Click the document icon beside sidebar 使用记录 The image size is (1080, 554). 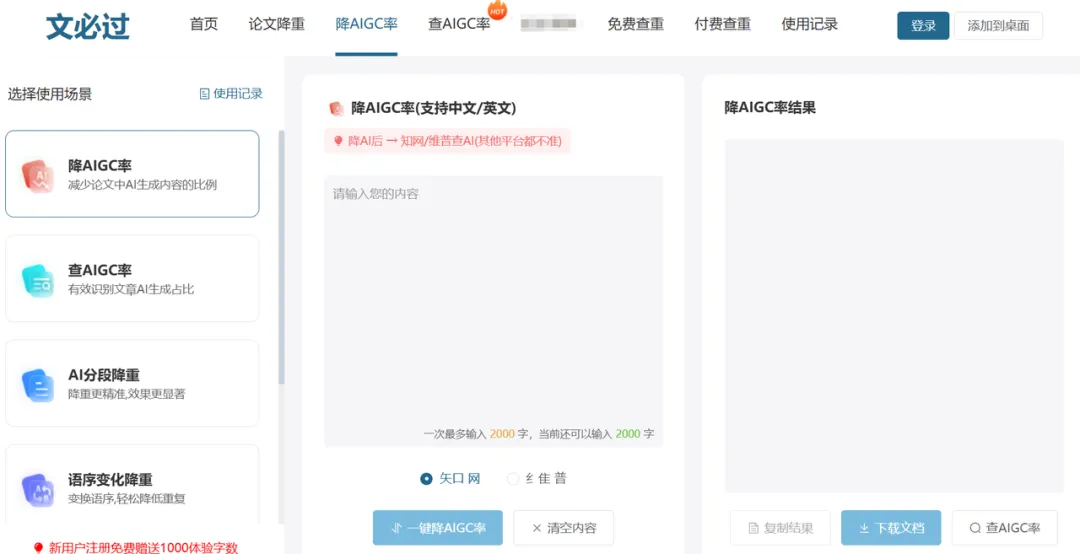(x=205, y=94)
